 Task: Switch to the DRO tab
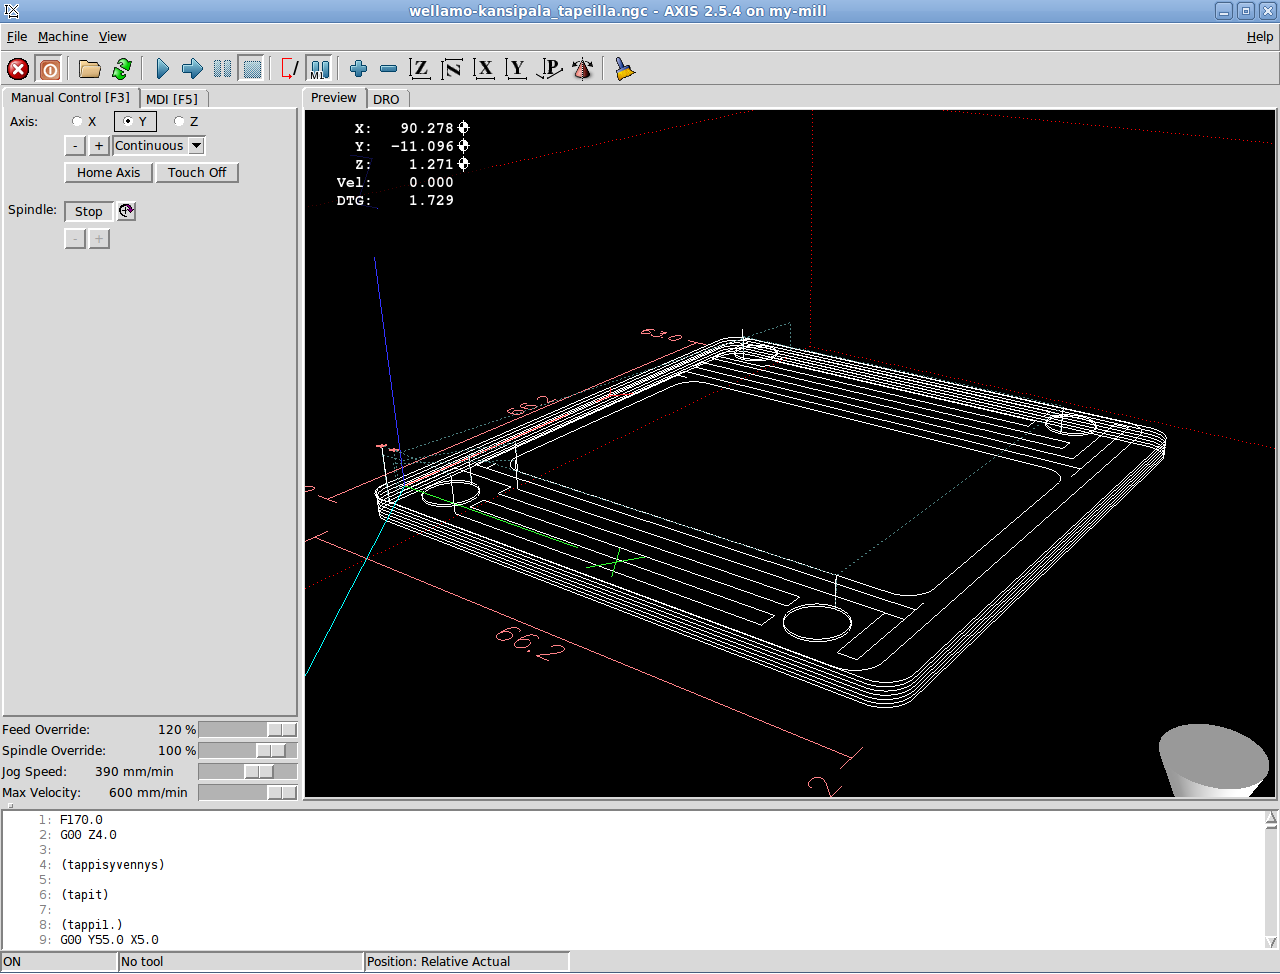coord(386,99)
